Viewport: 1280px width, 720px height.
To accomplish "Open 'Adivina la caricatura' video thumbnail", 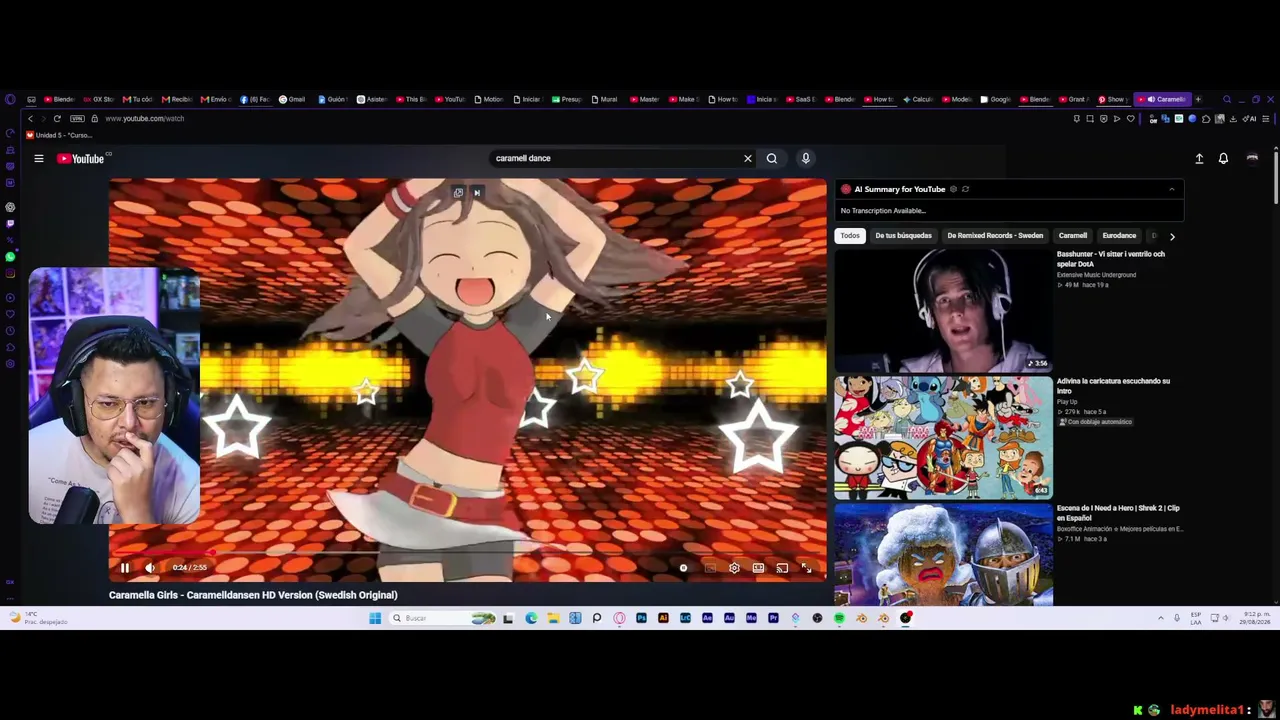I will click(x=943, y=437).
